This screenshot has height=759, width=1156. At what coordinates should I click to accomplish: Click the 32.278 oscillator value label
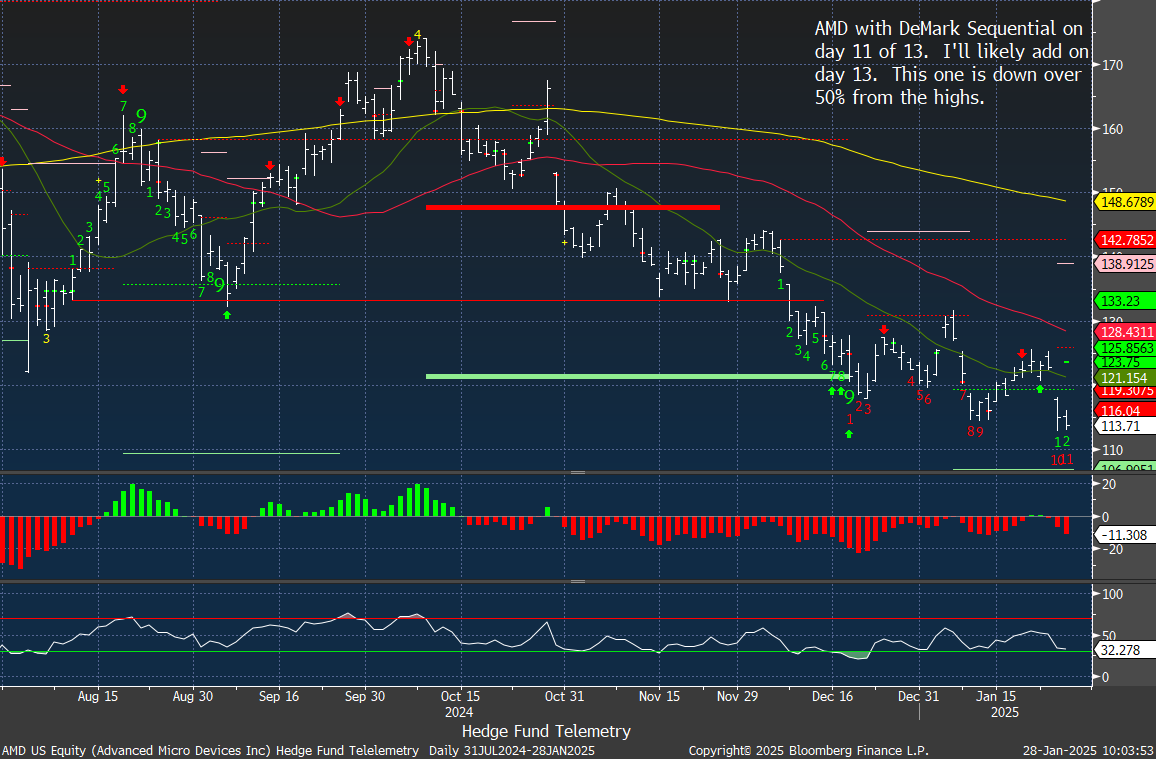(1127, 651)
